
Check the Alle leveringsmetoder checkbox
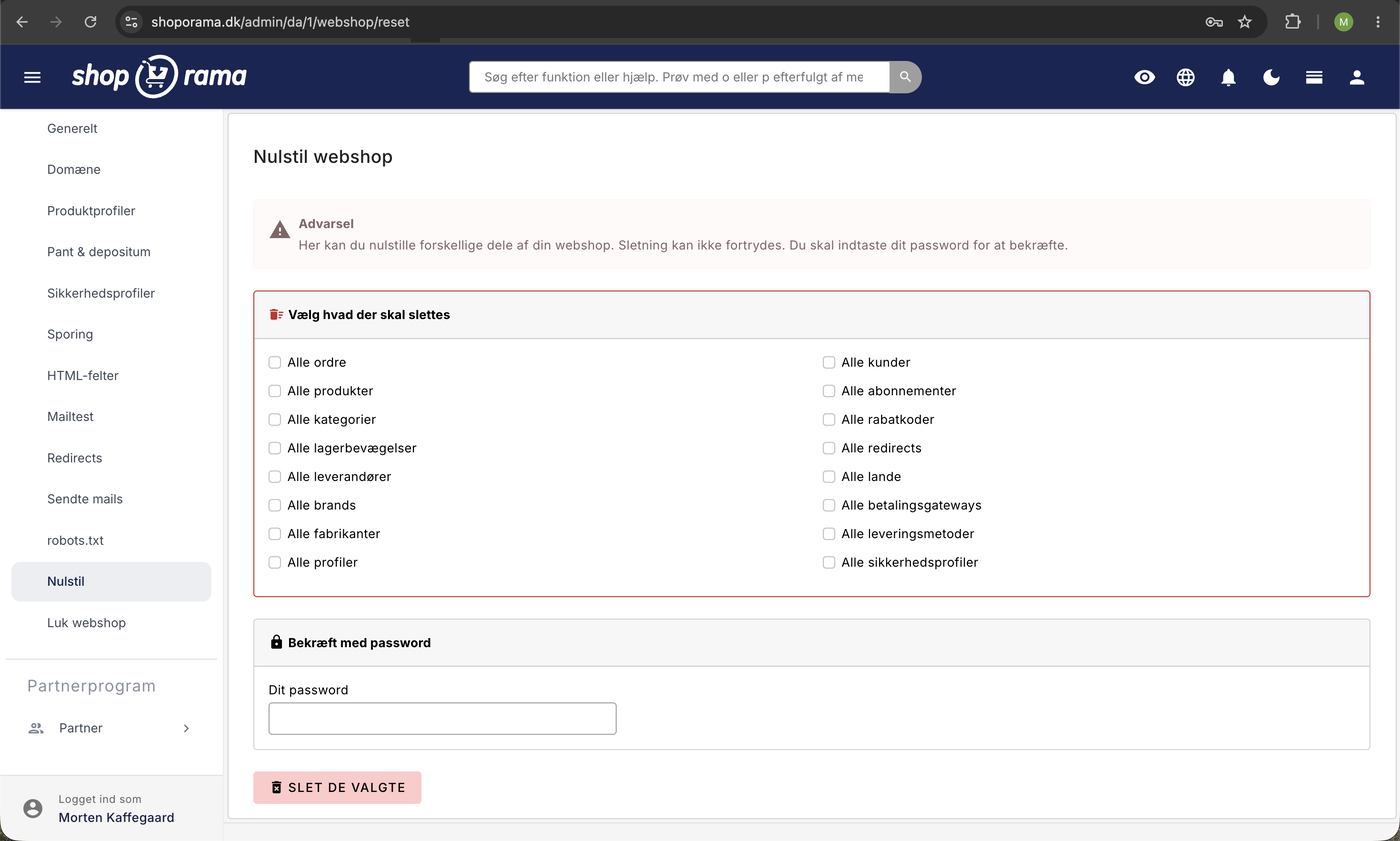(x=829, y=534)
